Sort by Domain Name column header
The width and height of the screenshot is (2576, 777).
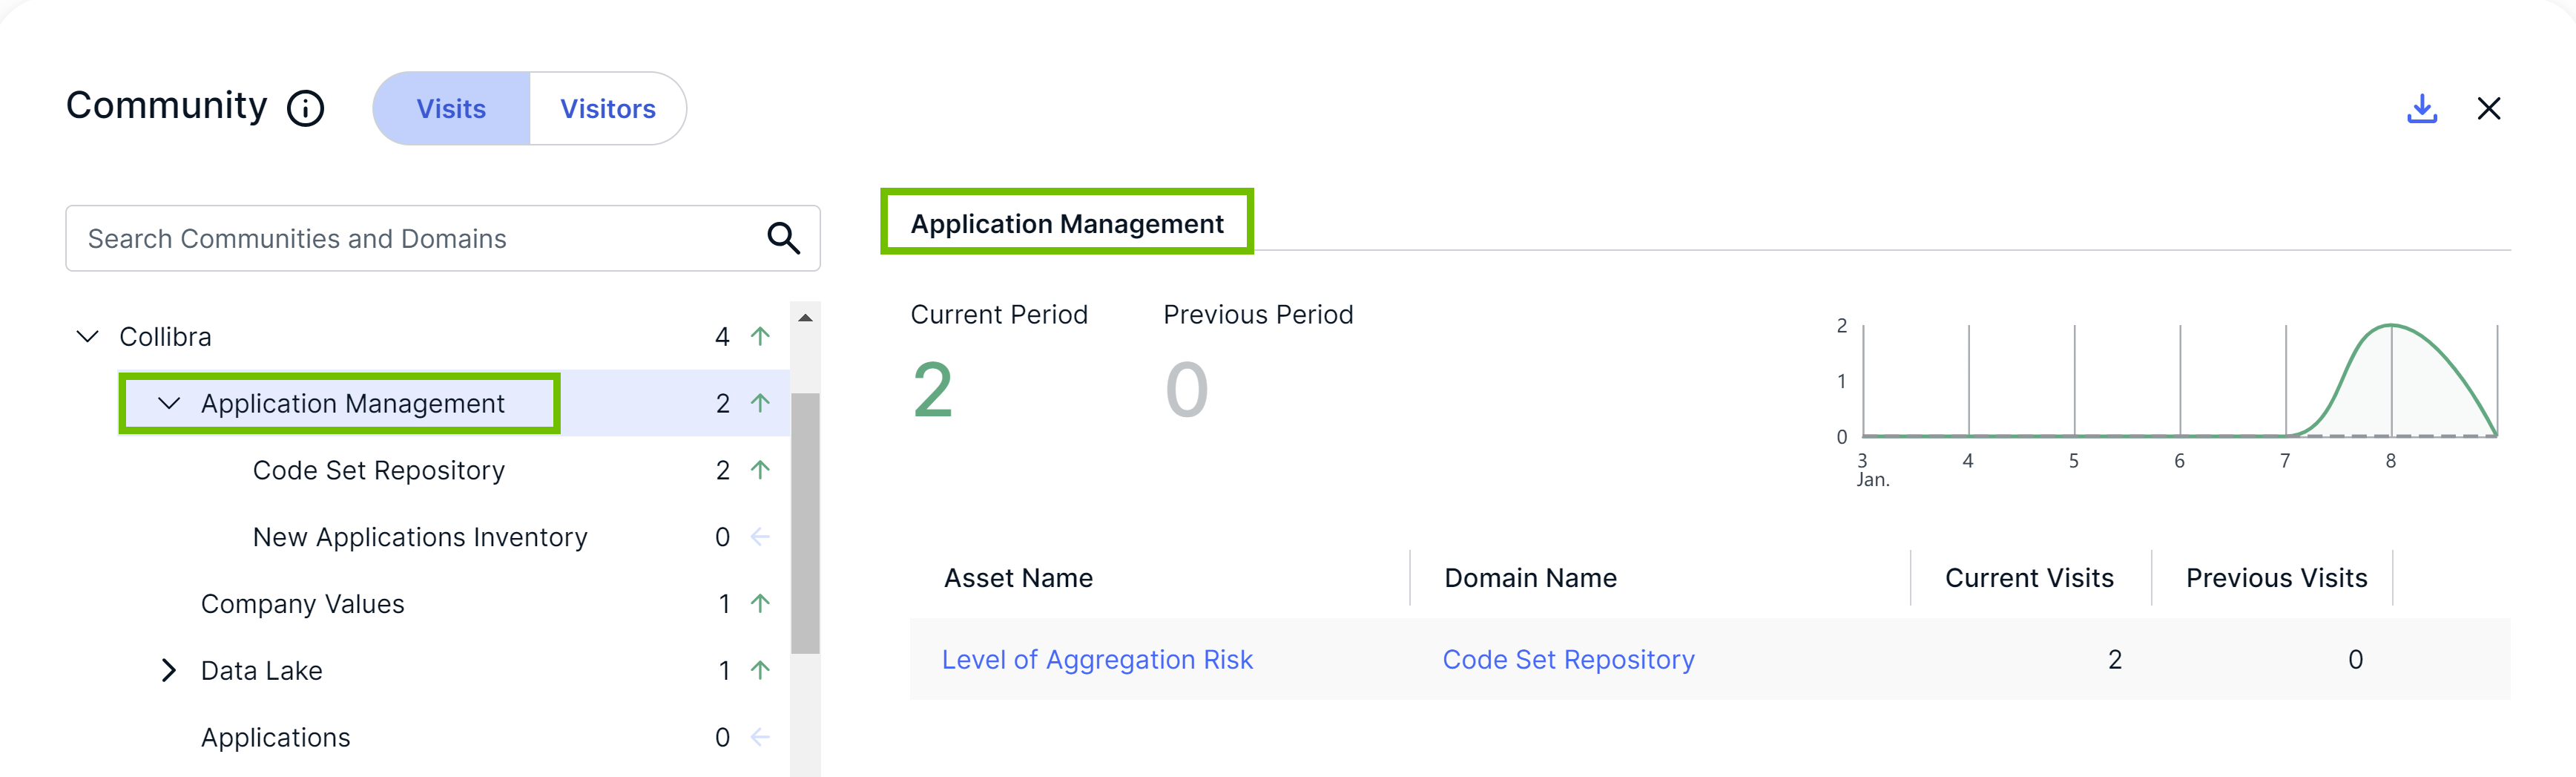1530,578
